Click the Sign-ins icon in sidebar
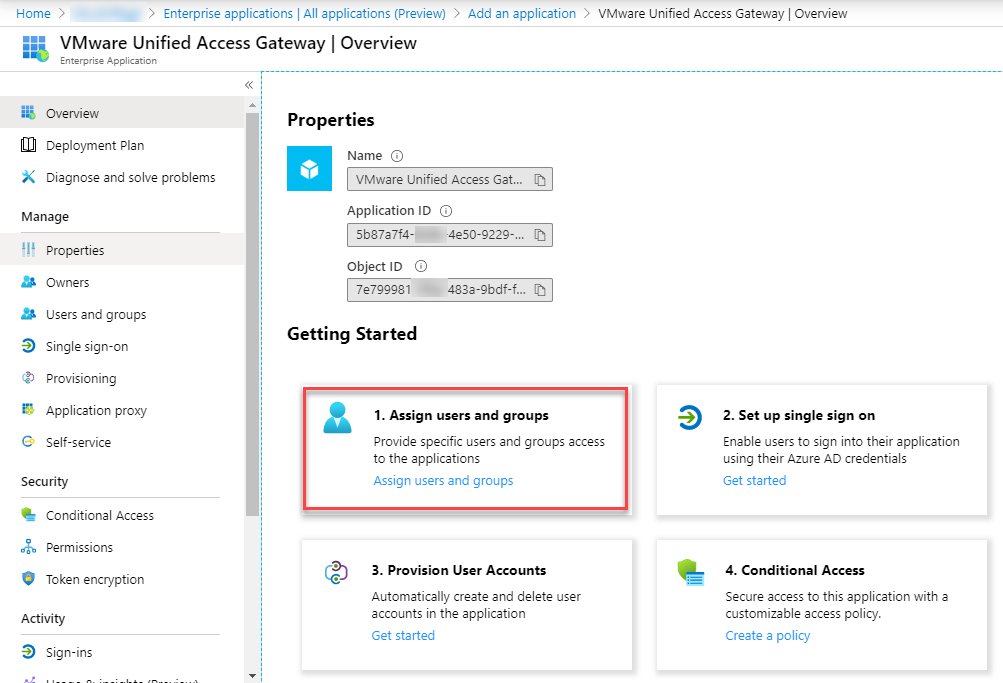Viewport: 1003px width, 683px height. coord(28,651)
